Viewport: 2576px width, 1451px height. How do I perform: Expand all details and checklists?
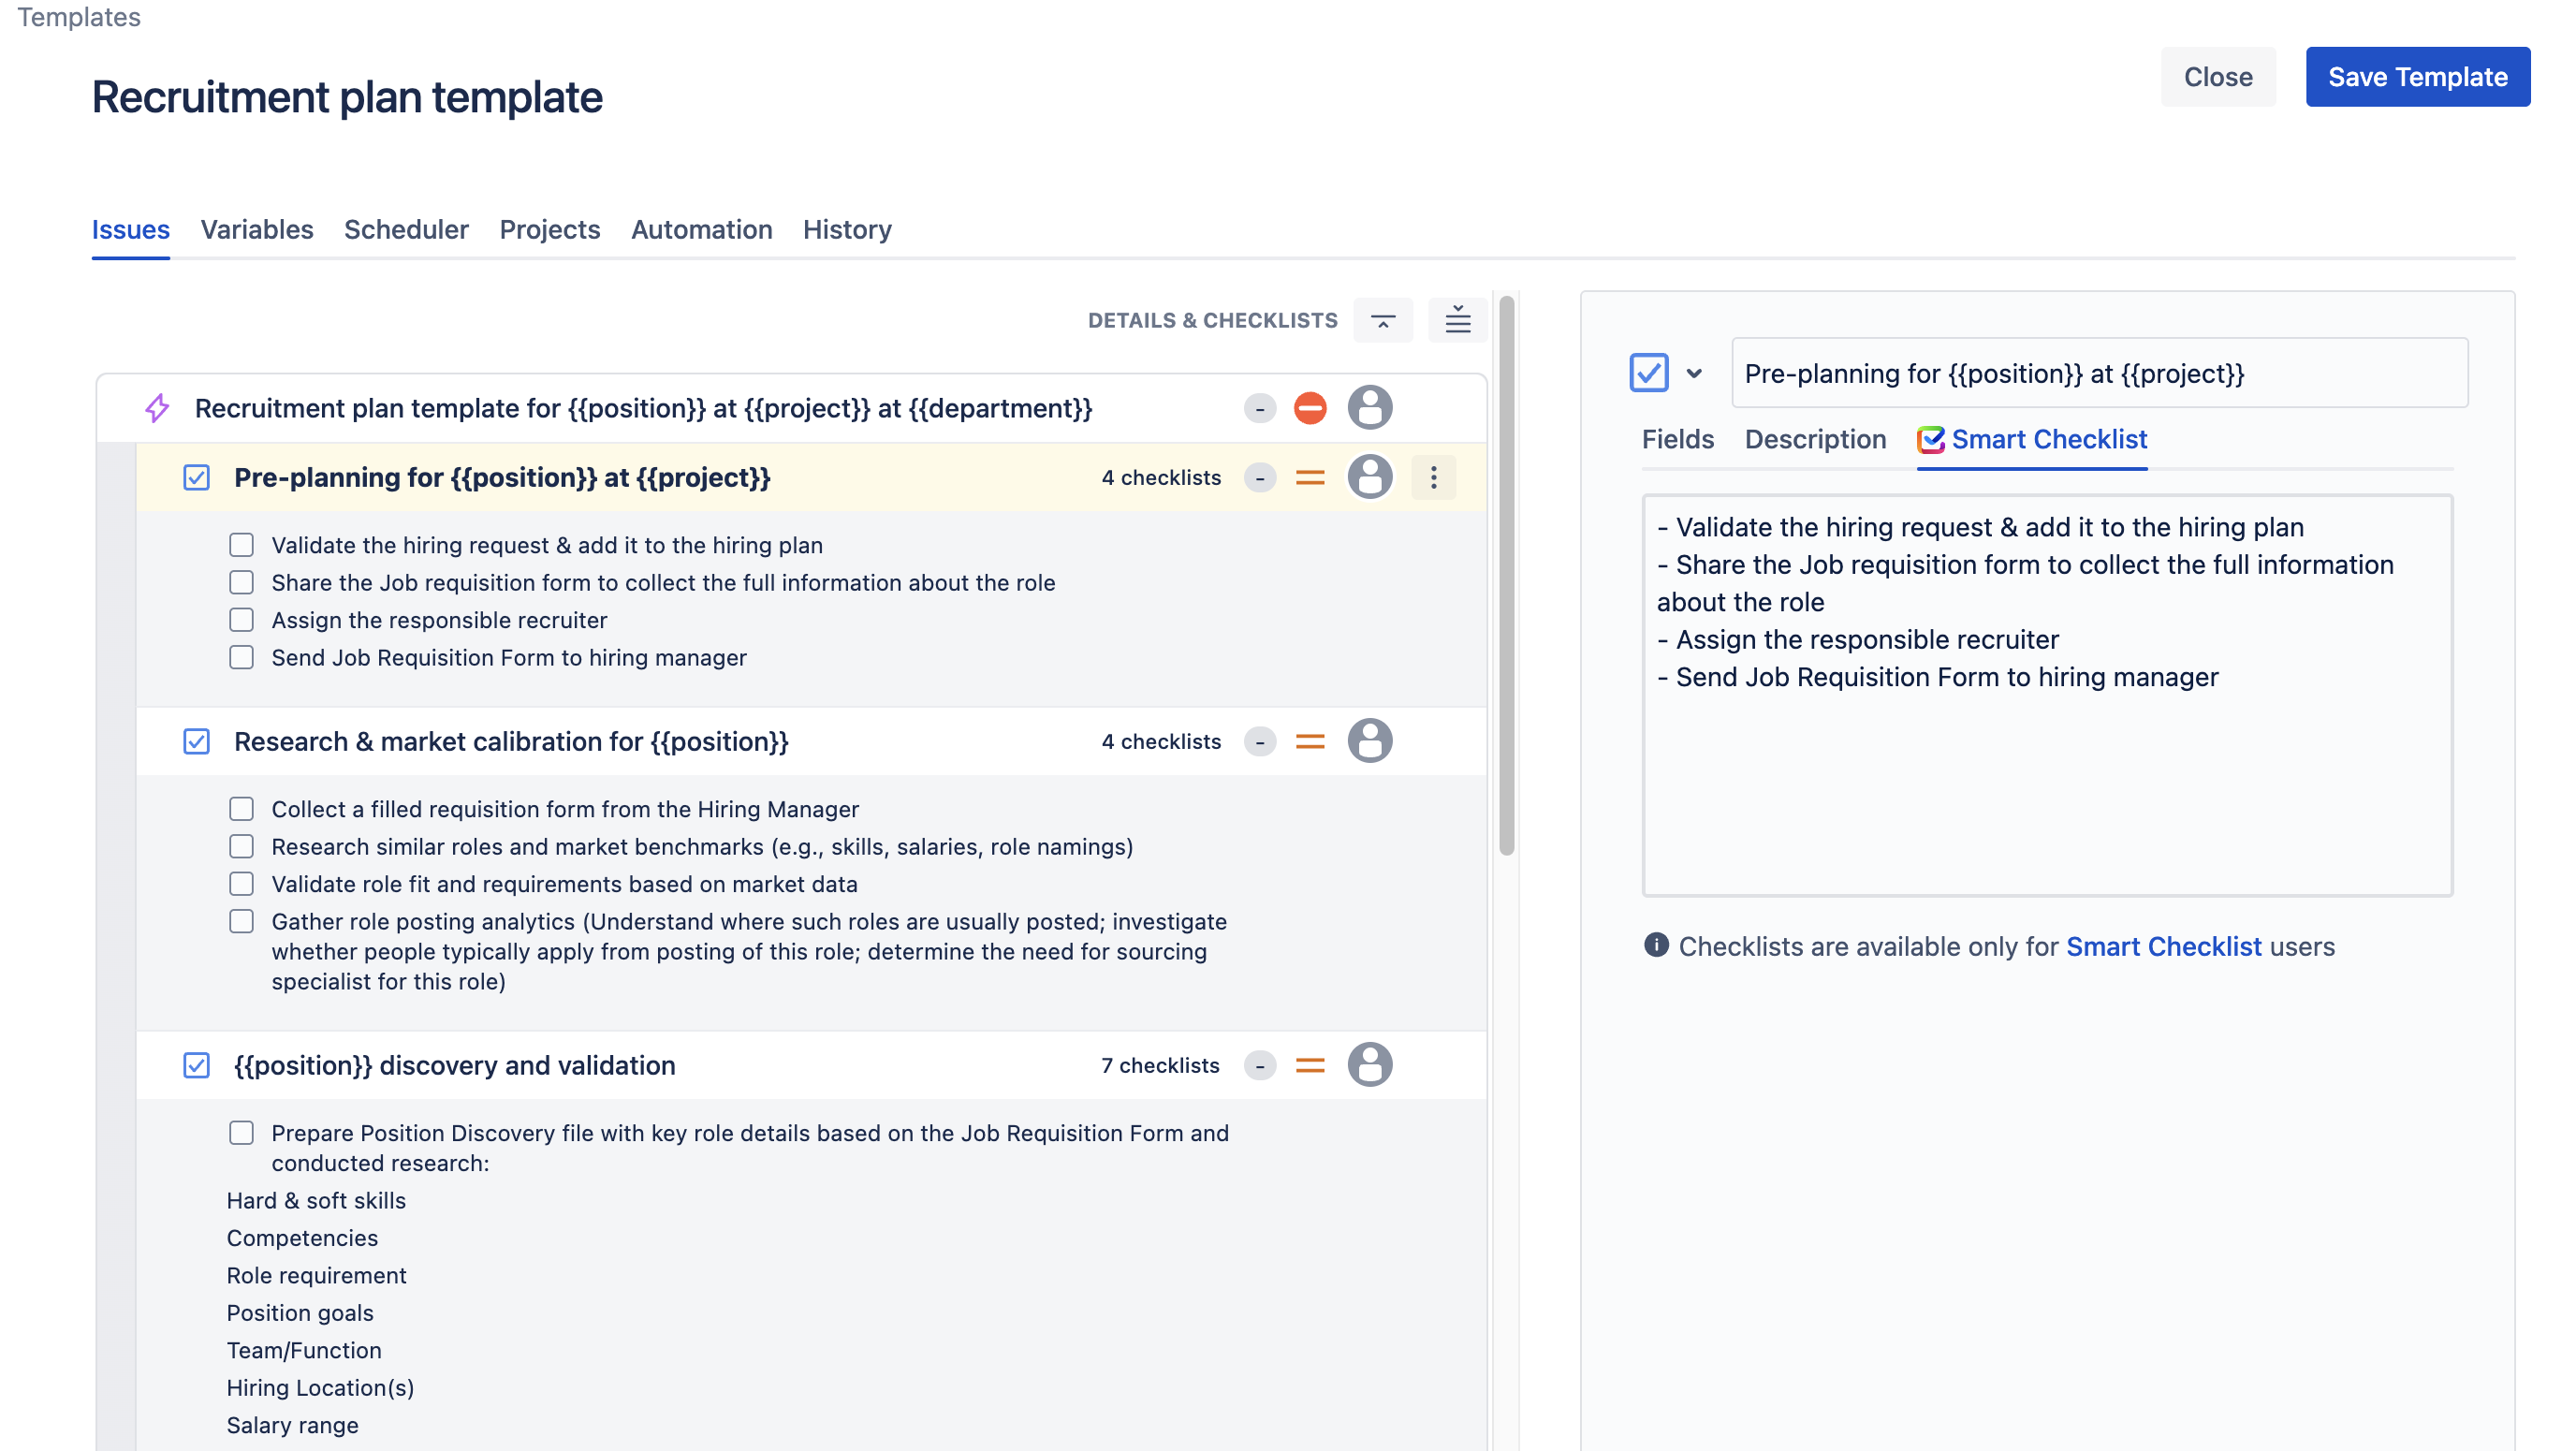[x=1458, y=320]
